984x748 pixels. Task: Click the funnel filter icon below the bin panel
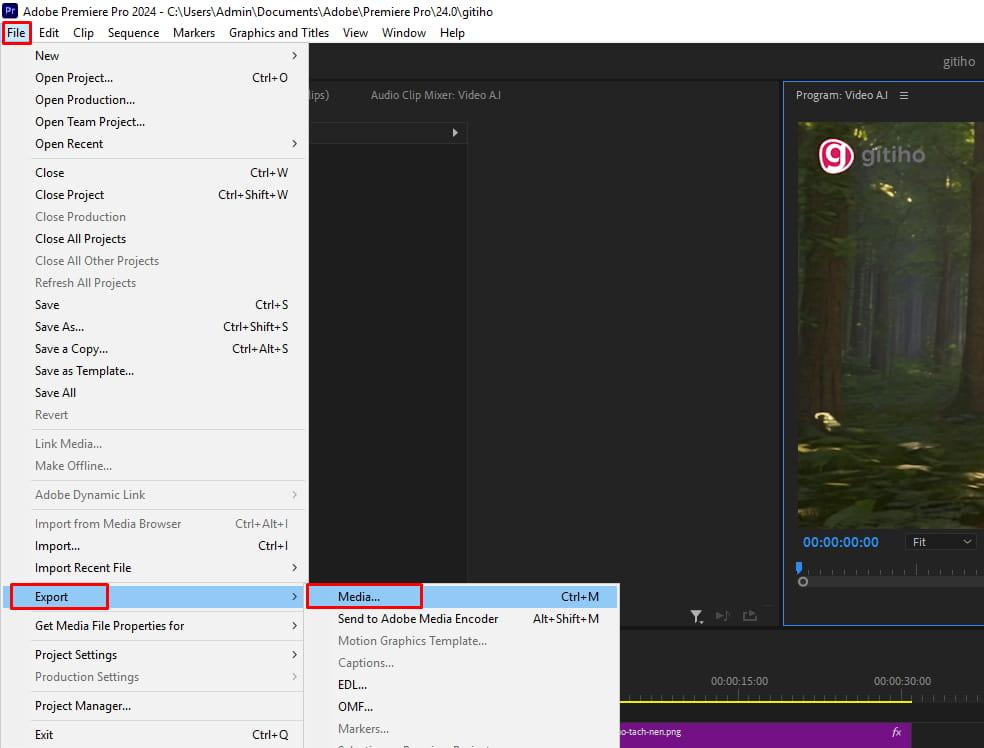pyautogui.click(x=696, y=615)
